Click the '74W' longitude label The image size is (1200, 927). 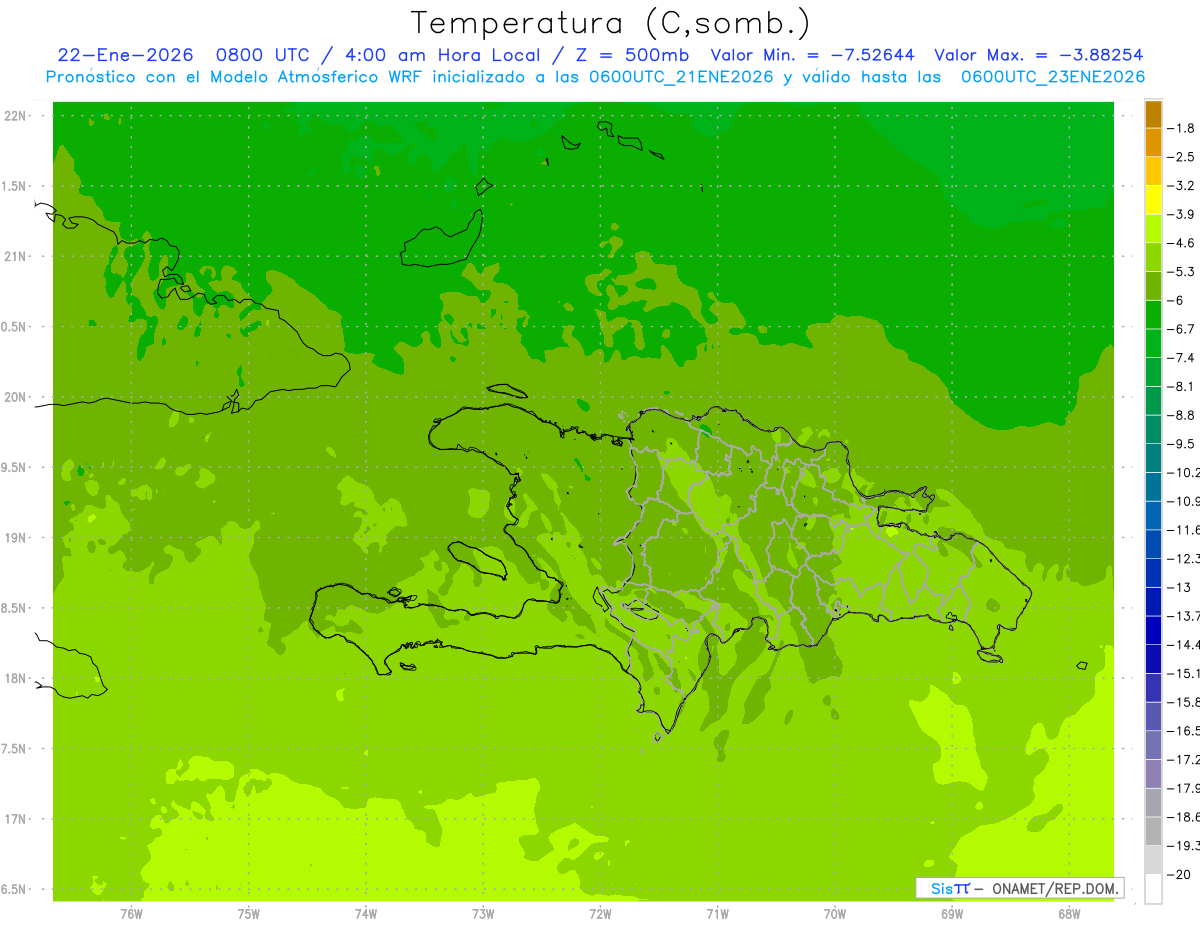[x=365, y=914]
